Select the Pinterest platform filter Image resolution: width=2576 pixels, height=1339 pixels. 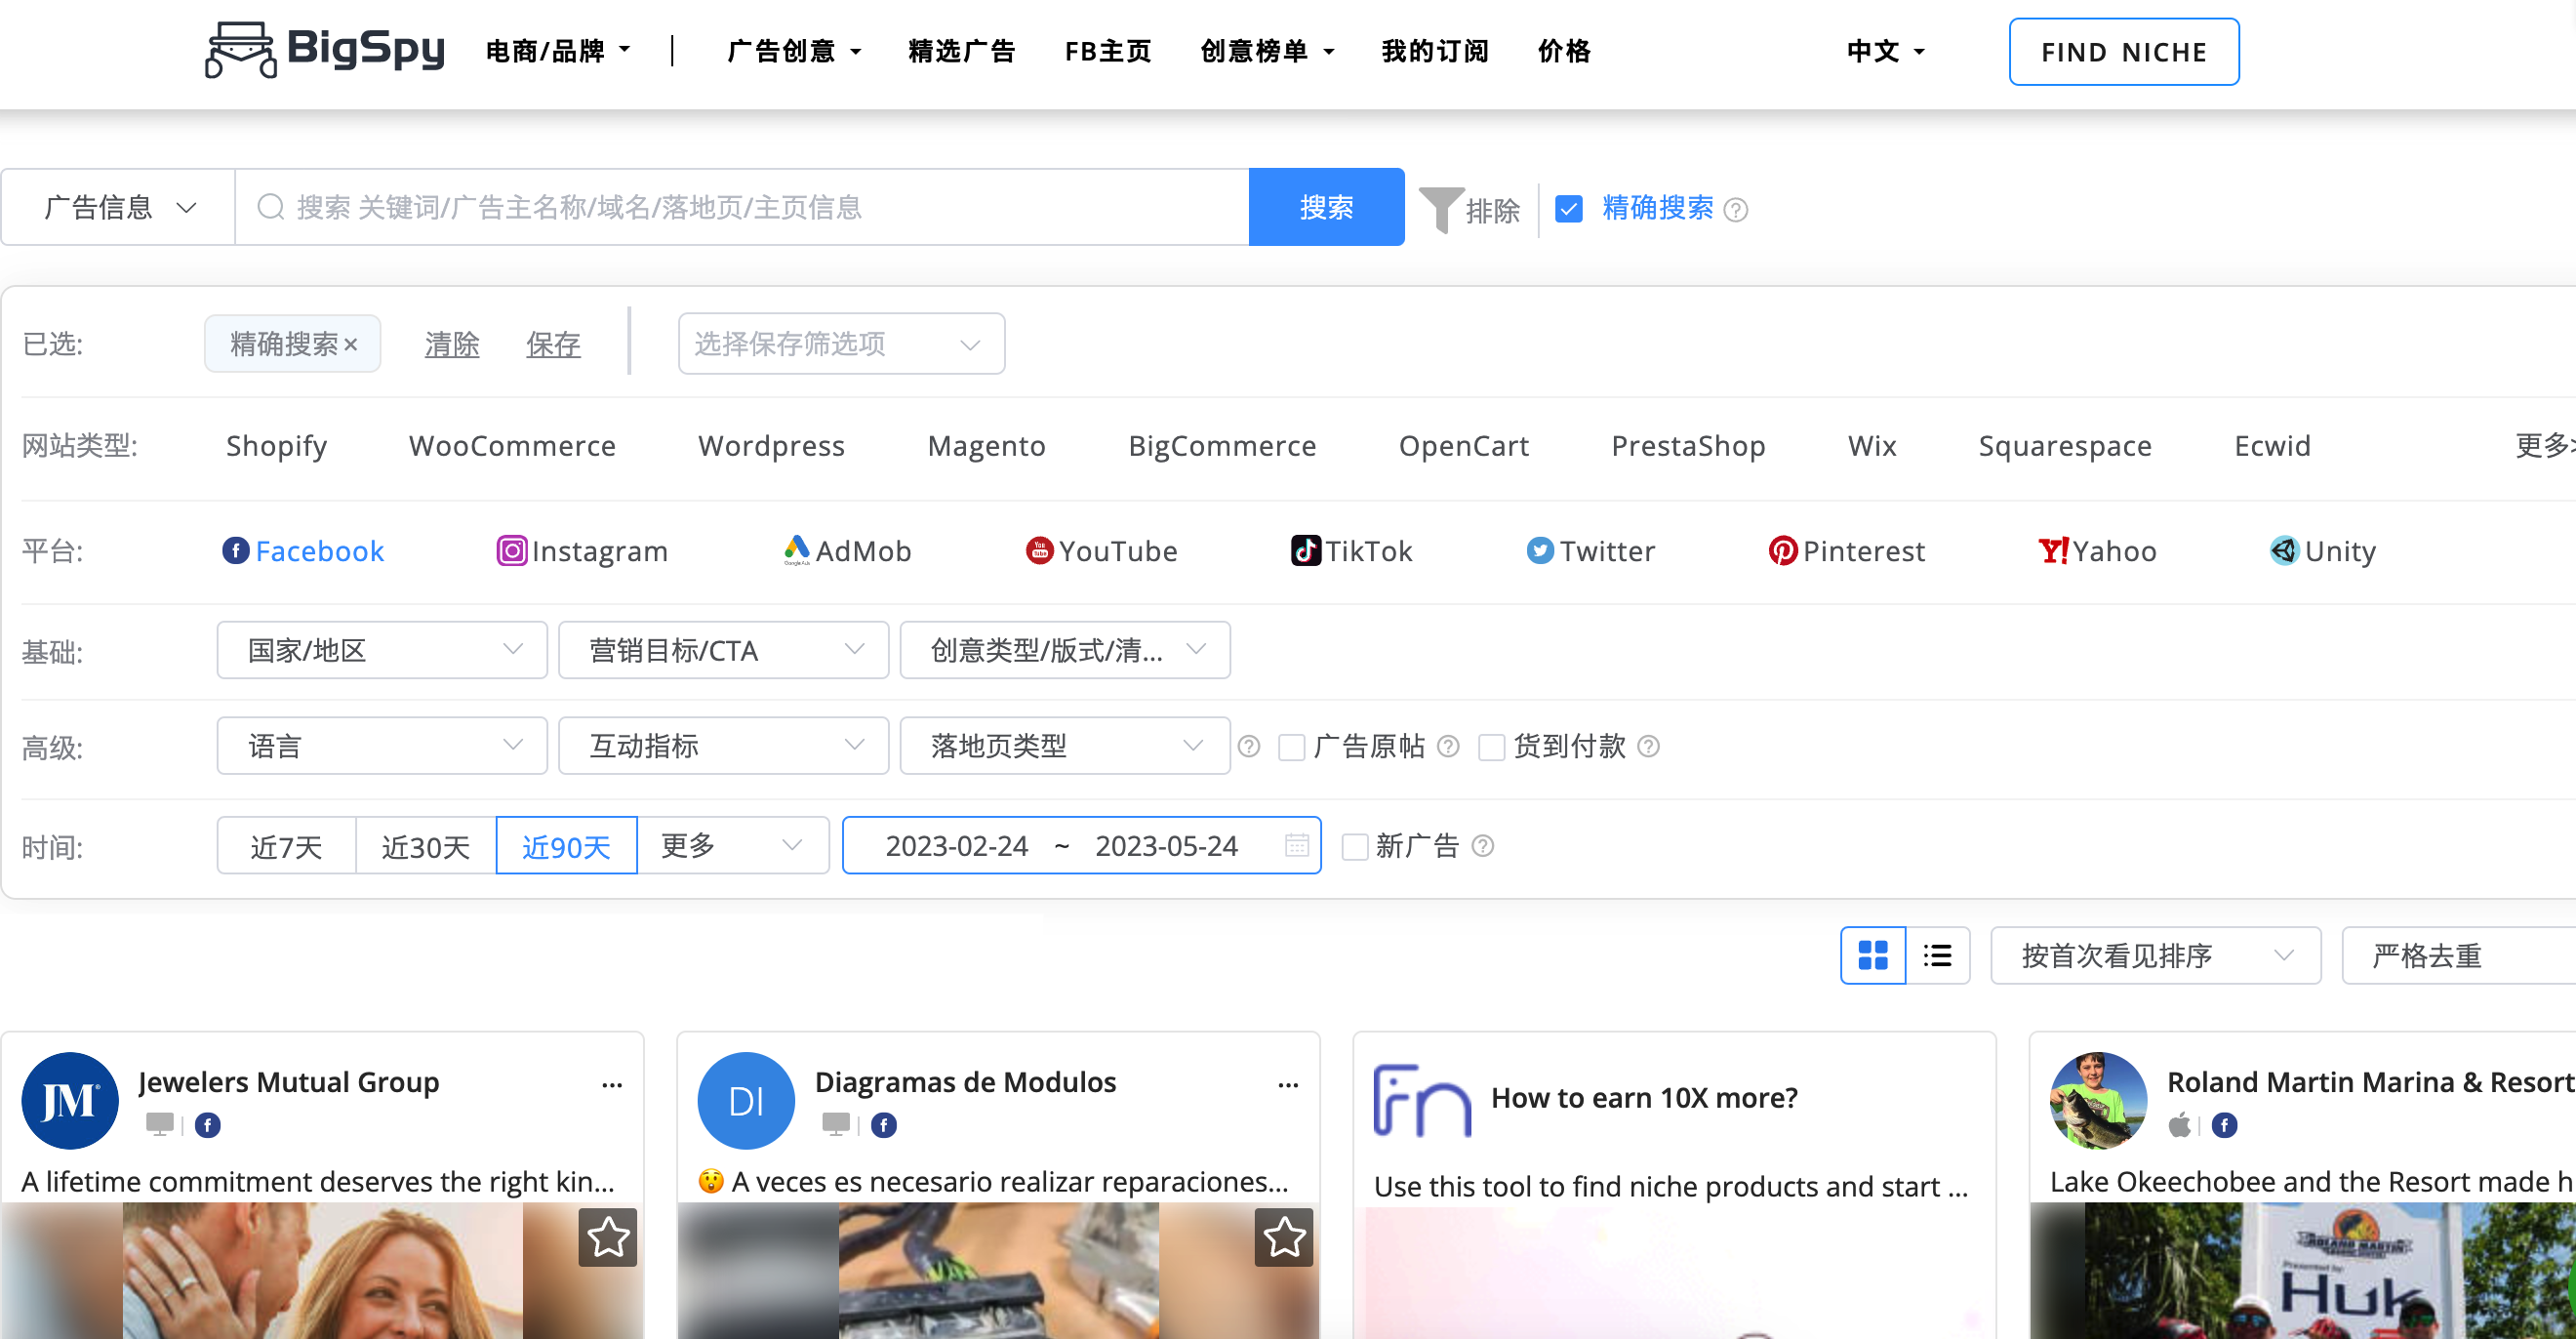pos(1847,550)
